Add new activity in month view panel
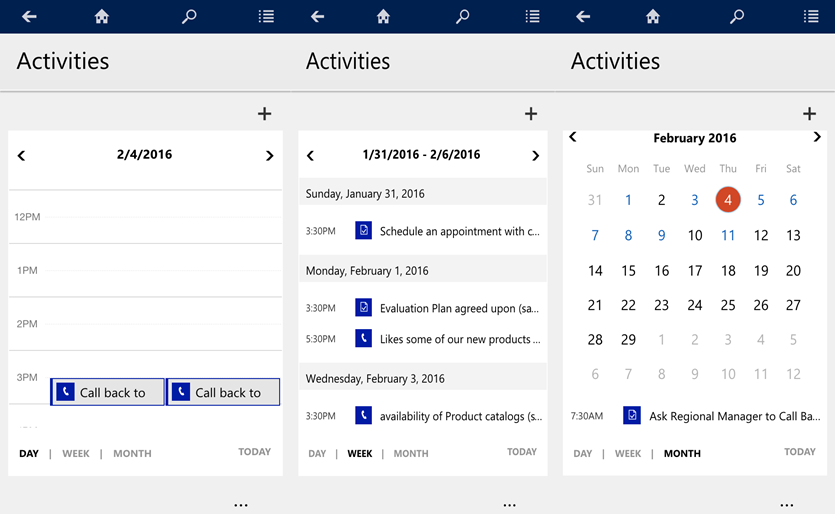This screenshot has width=835, height=514. point(809,114)
